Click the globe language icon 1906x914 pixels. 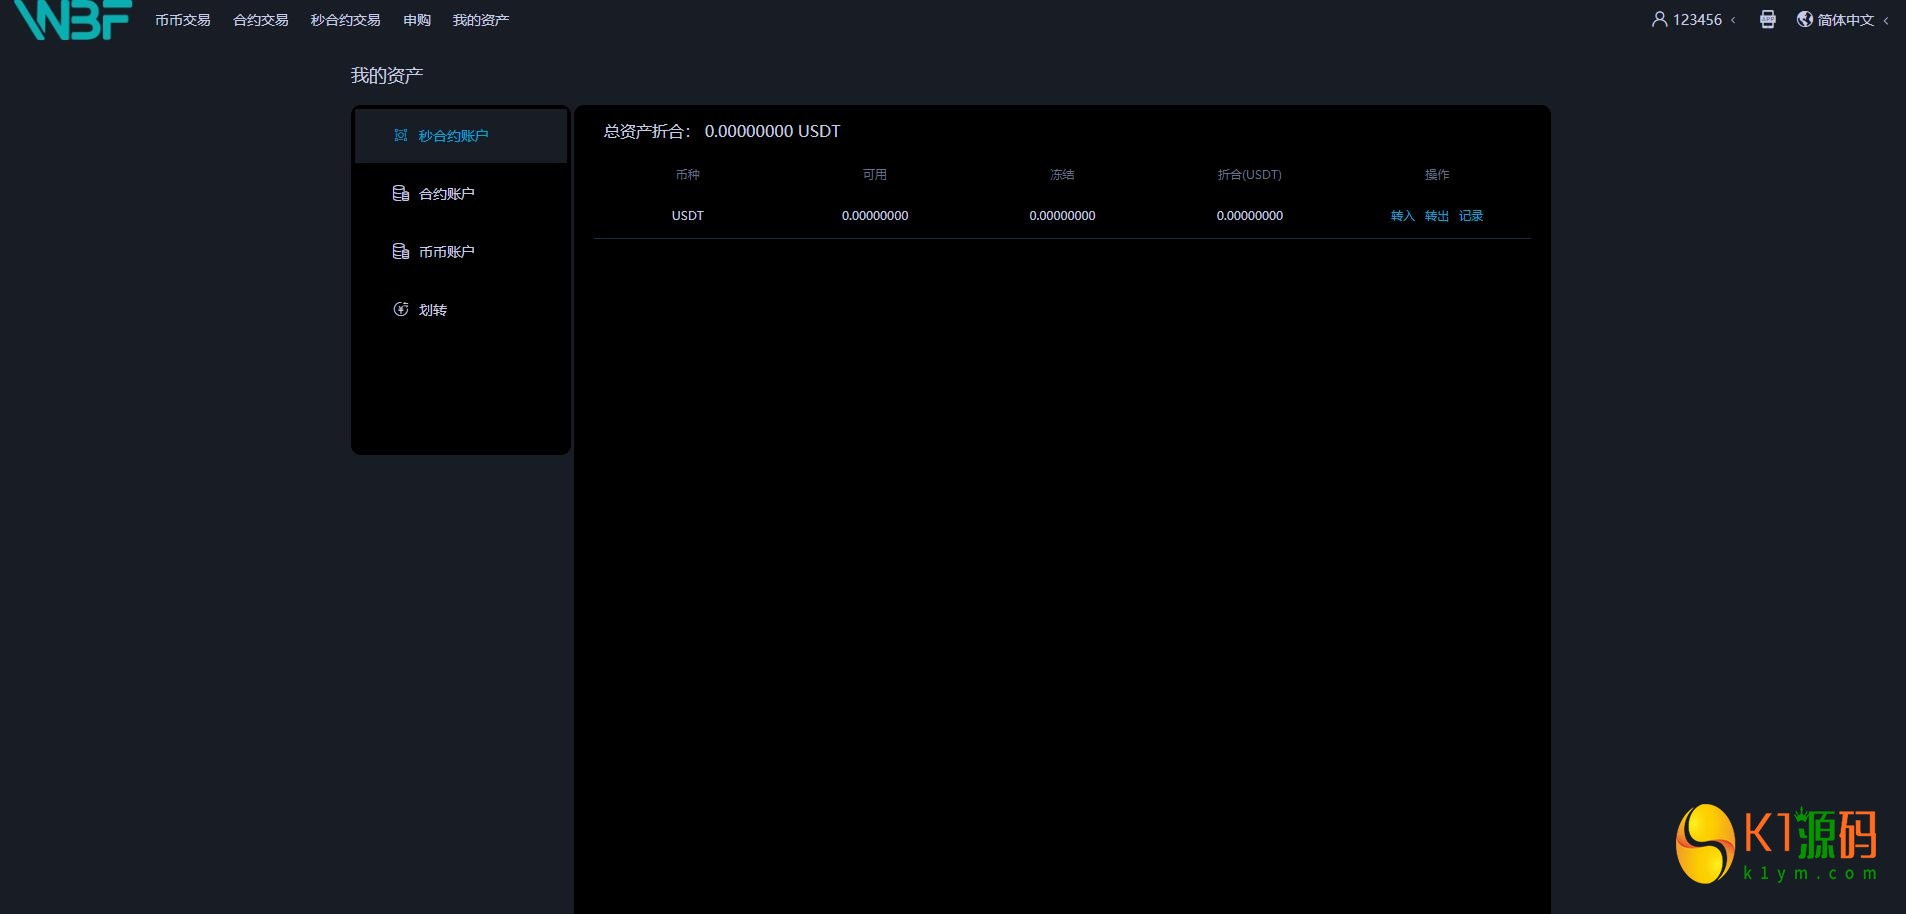[1804, 19]
